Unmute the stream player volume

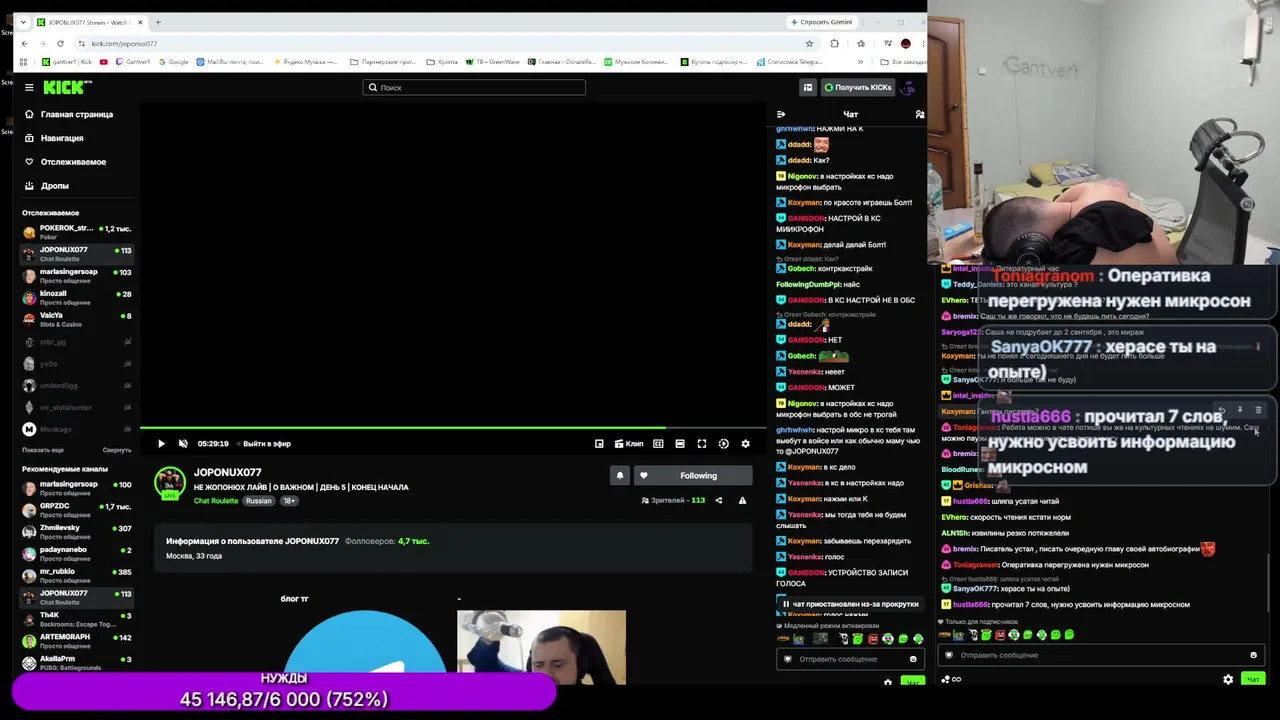click(x=183, y=444)
